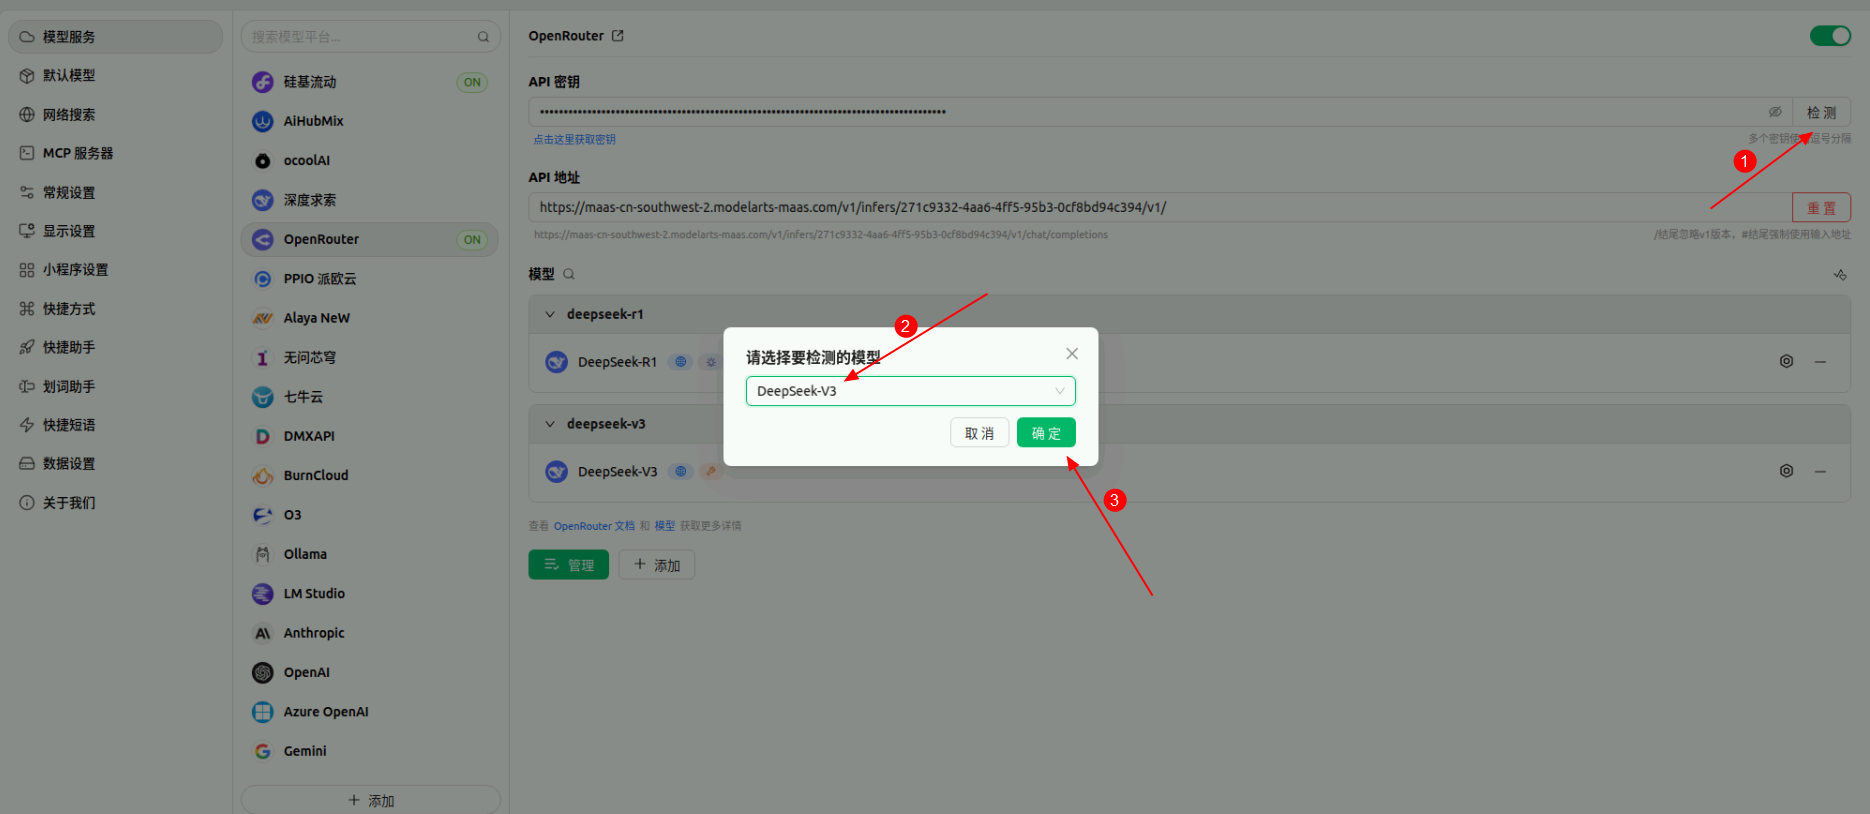Open settings gear for DeepSeek-V3 model
The width and height of the screenshot is (1870, 814).
pyautogui.click(x=1786, y=471)
